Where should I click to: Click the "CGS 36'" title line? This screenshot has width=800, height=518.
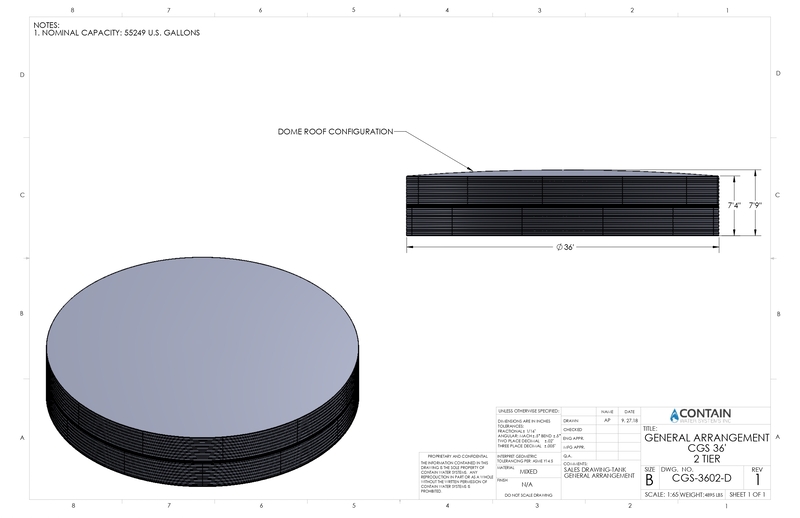[x=707, y=448]
